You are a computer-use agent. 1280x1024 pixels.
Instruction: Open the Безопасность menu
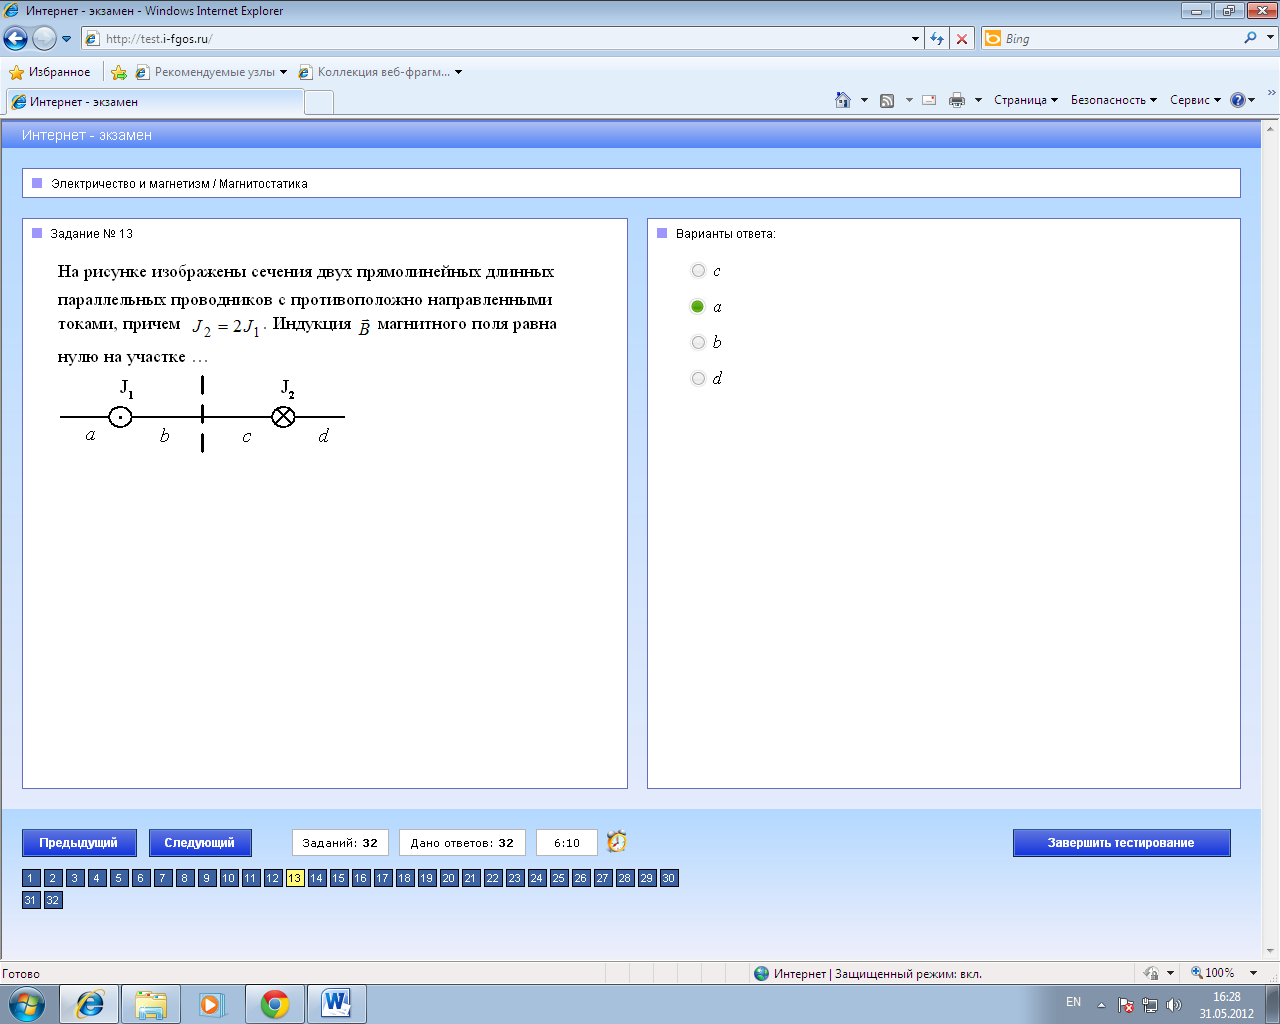(1114, 100)
